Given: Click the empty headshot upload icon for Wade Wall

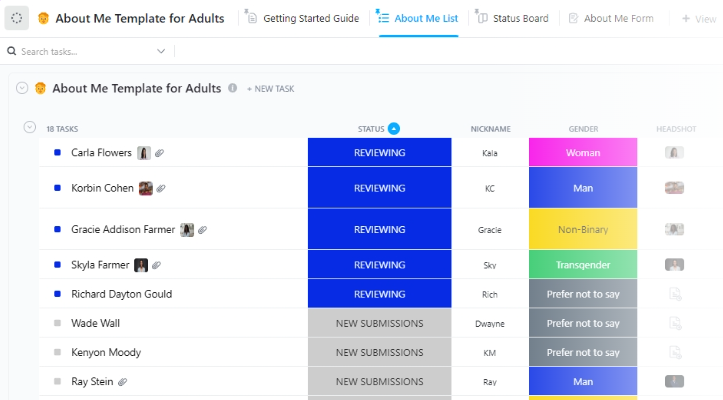Looking at the screenshot, I should [x=675, y=323].
